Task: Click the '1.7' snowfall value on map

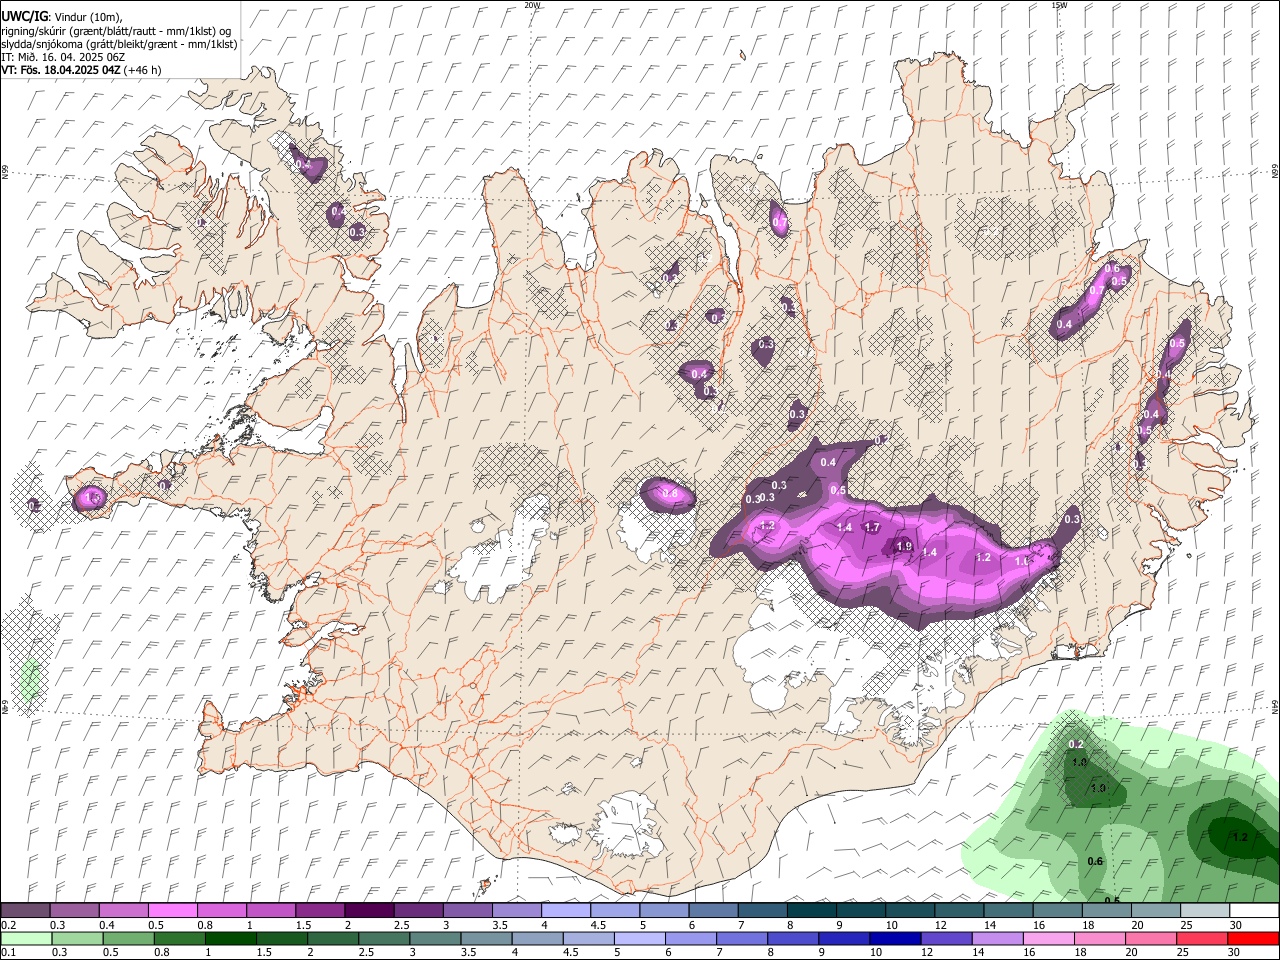Action: point(872,527)
